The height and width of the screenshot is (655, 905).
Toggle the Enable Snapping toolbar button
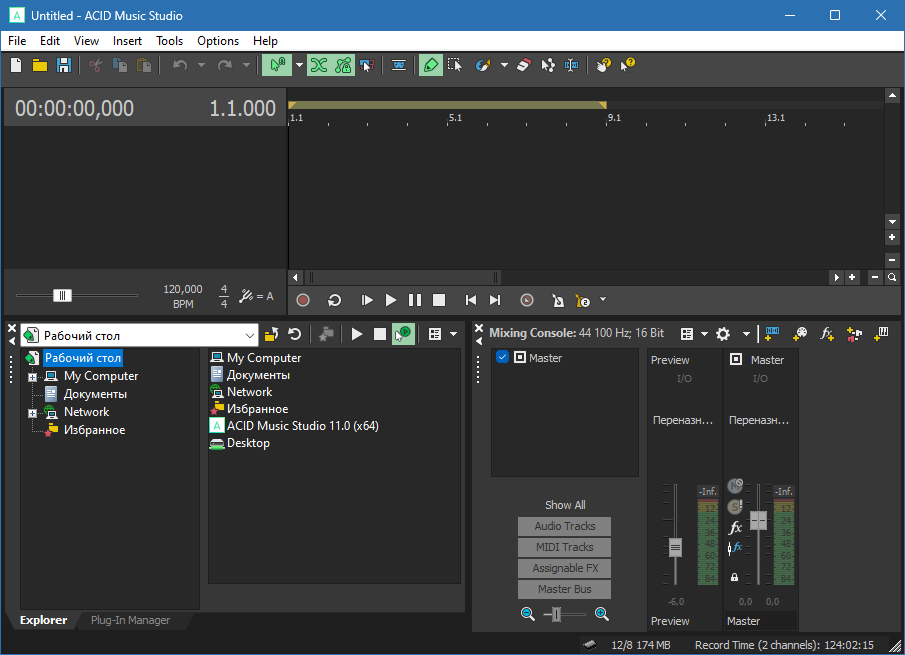pos(277,65)
